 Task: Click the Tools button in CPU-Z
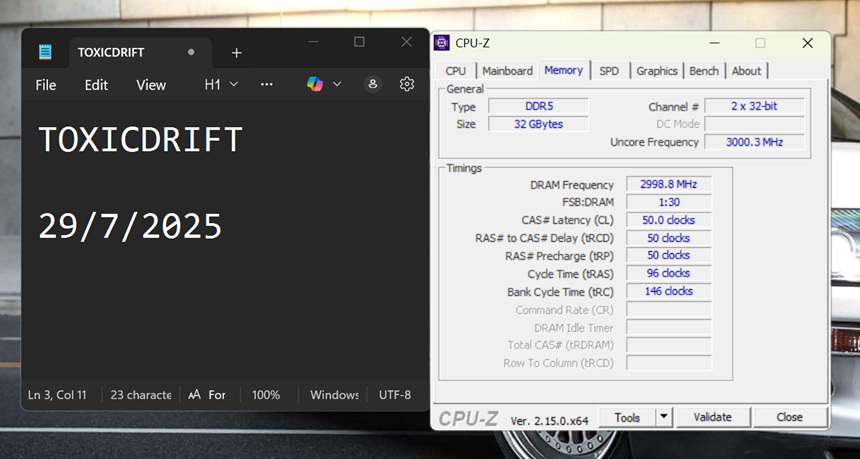pos(627,417)
